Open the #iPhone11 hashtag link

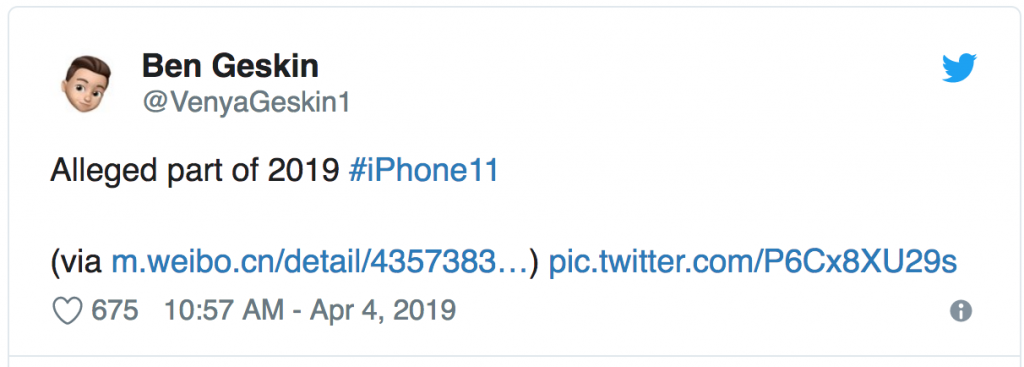click(x=423, y=172)
